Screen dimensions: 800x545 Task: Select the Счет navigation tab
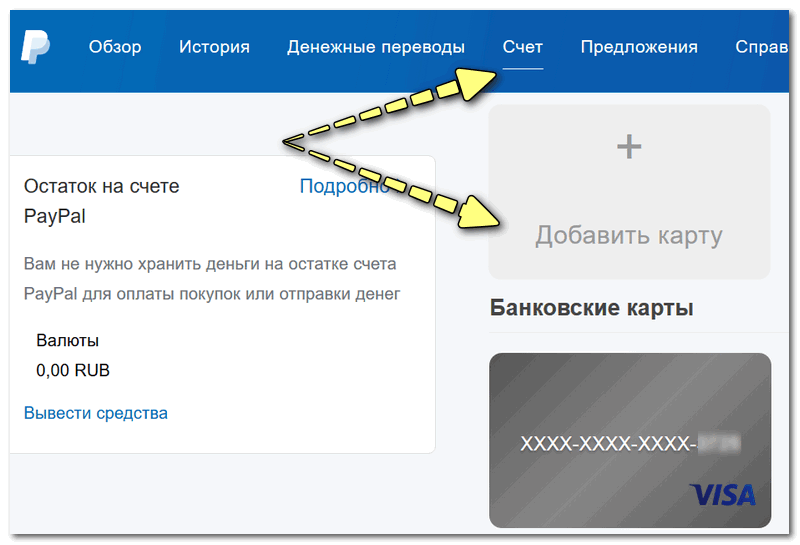[x=522, y=47]
